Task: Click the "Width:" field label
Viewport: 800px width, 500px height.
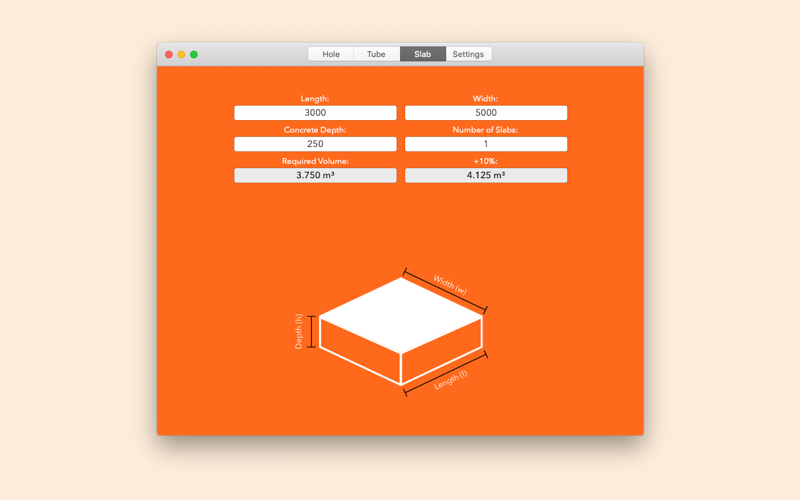Action: pyautogui.click(x=485, y=98)
